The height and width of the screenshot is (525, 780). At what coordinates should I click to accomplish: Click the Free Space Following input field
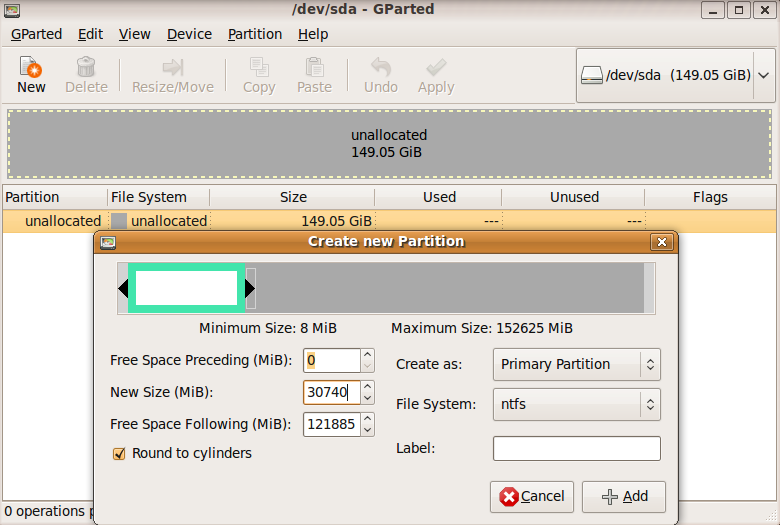tap(332, 424)
